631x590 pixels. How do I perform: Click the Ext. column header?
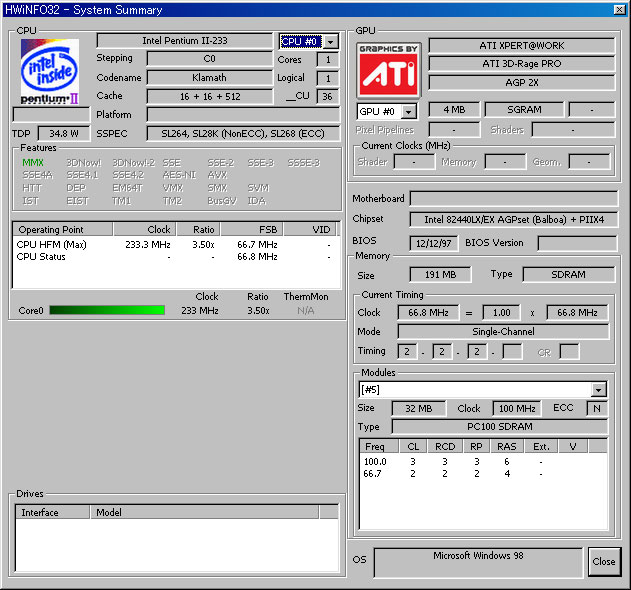tap(541, 446)
